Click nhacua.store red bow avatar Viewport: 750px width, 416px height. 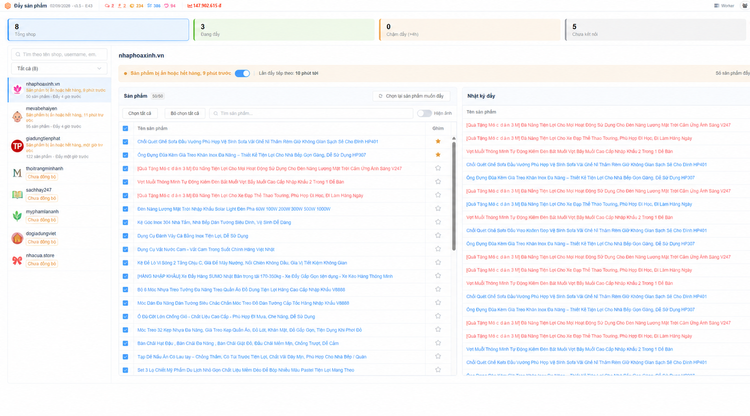pos(17,260)
